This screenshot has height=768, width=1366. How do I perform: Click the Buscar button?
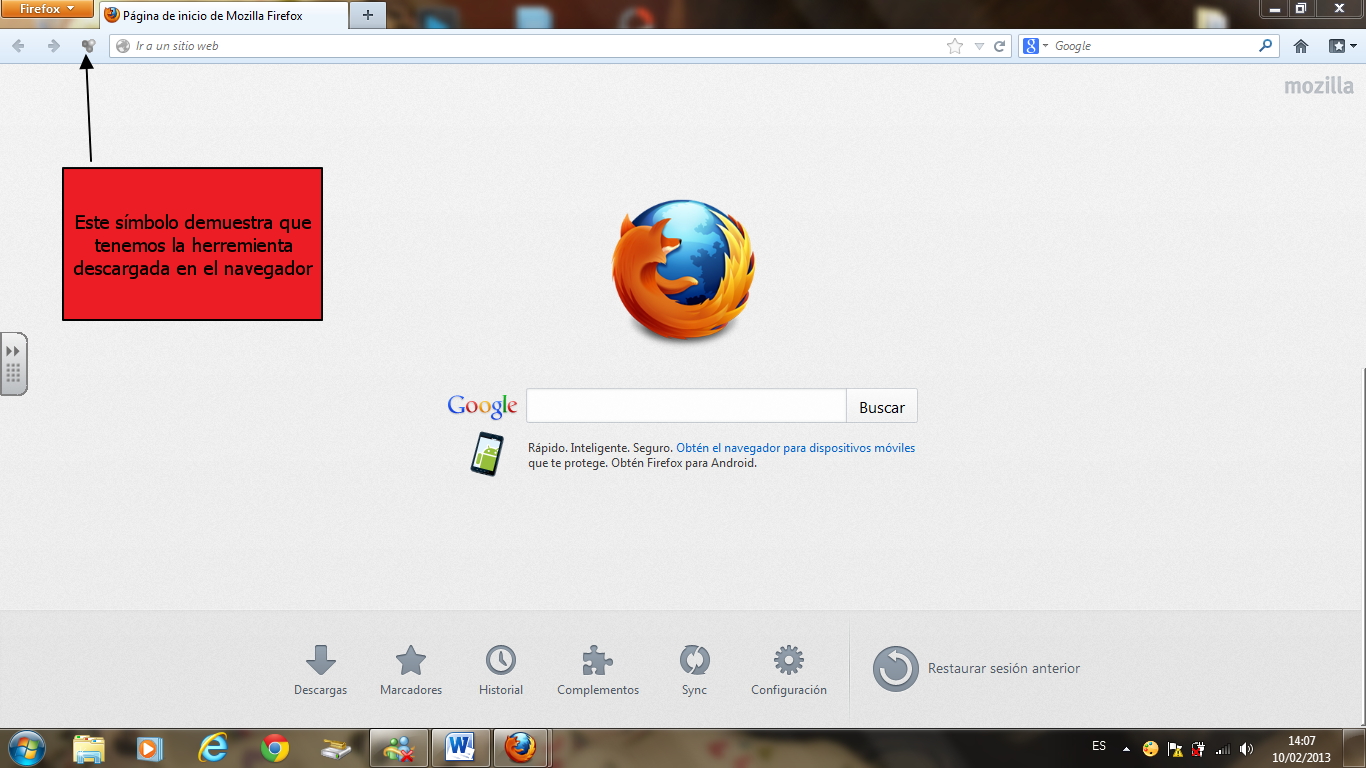pos(882,407)
